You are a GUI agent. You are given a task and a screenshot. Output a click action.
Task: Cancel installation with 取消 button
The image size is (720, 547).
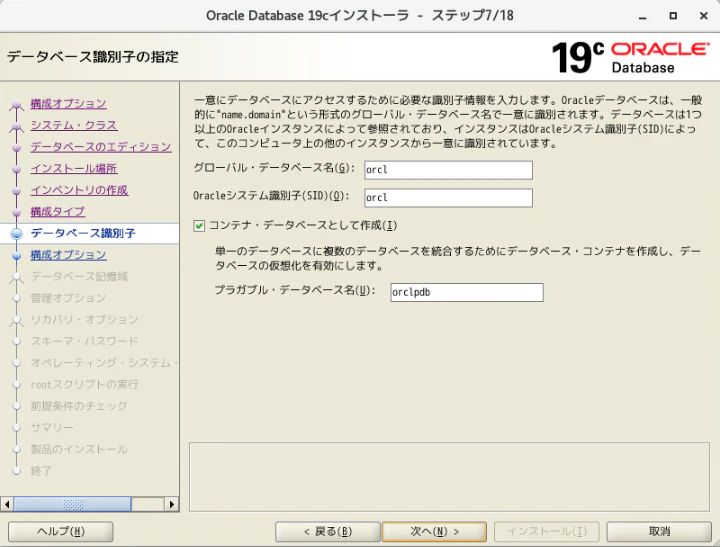tap(659, 531)
